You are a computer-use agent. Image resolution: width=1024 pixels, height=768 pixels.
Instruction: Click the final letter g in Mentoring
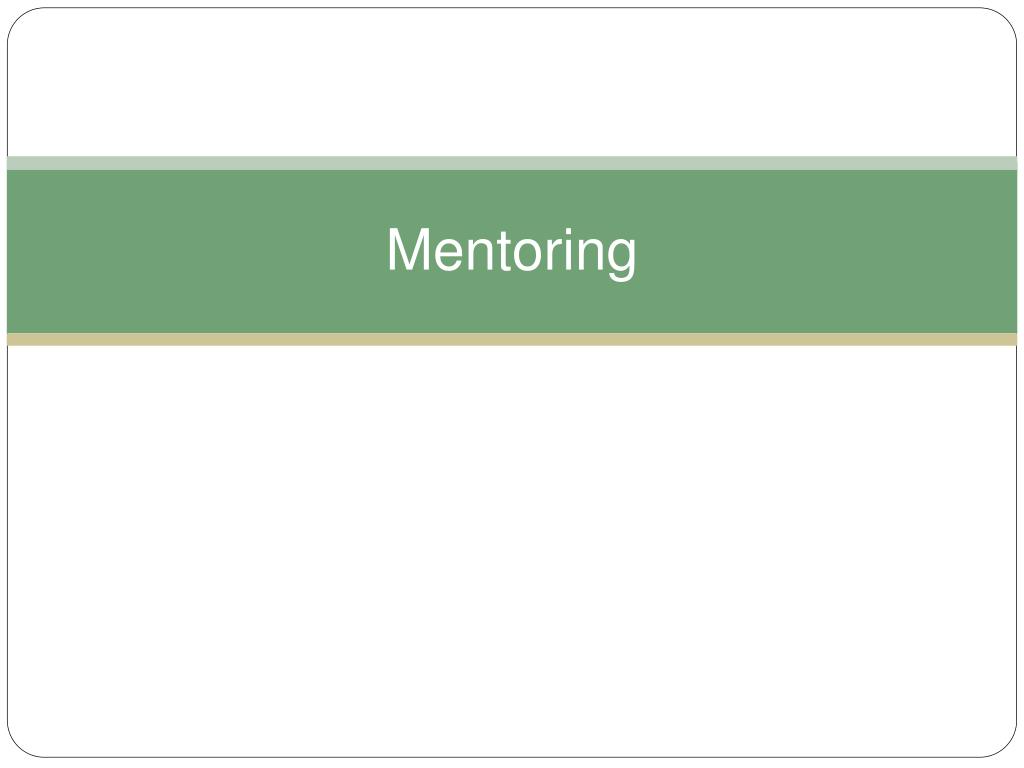click(x=621, y=260)
